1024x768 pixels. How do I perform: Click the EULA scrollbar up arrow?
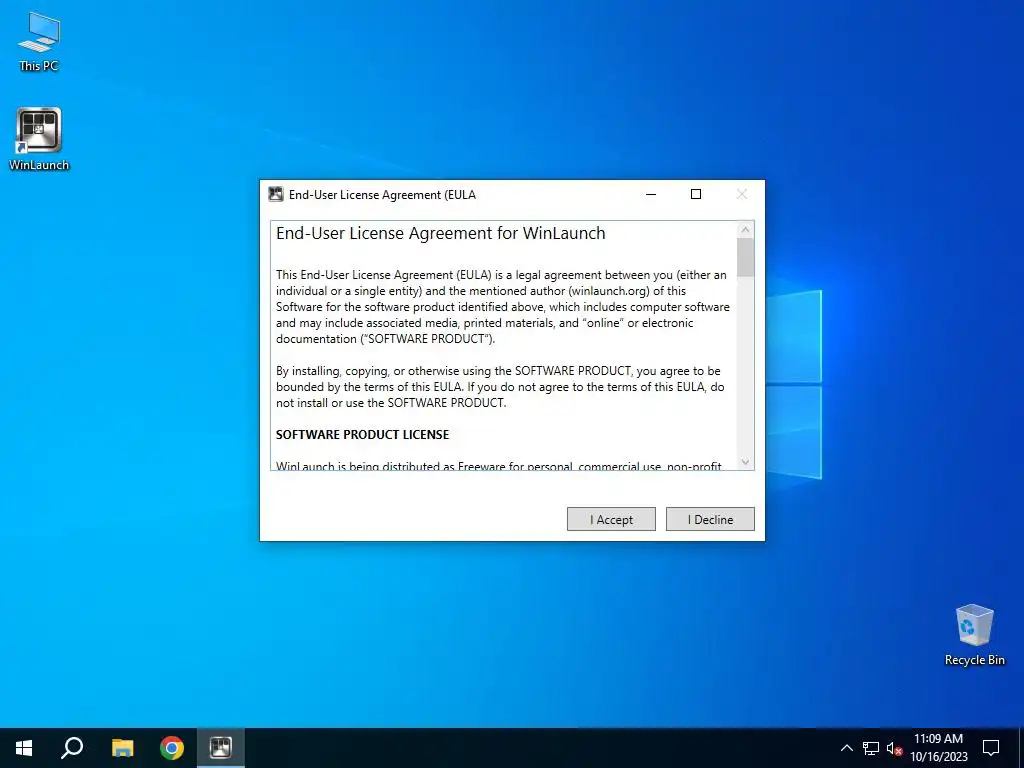[x=745, y=230]
